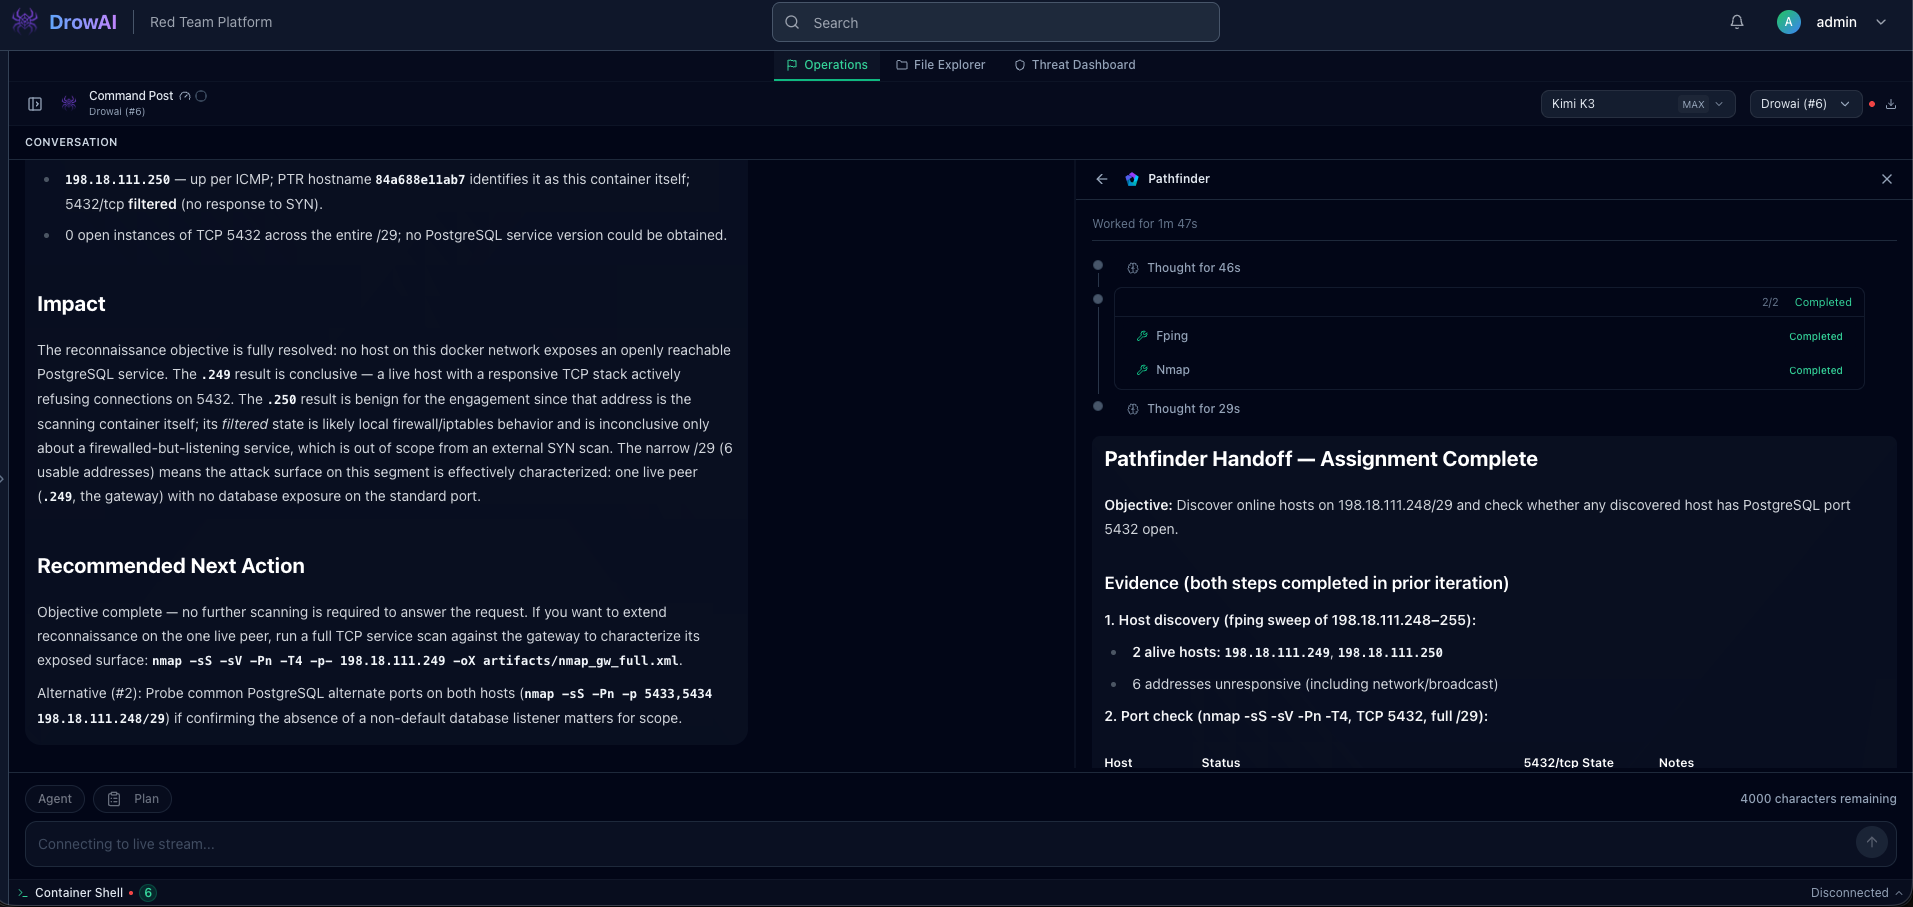The image size is (1913, 907).
Task: Click the download export icon
Action: click(x=1891, y=104)
